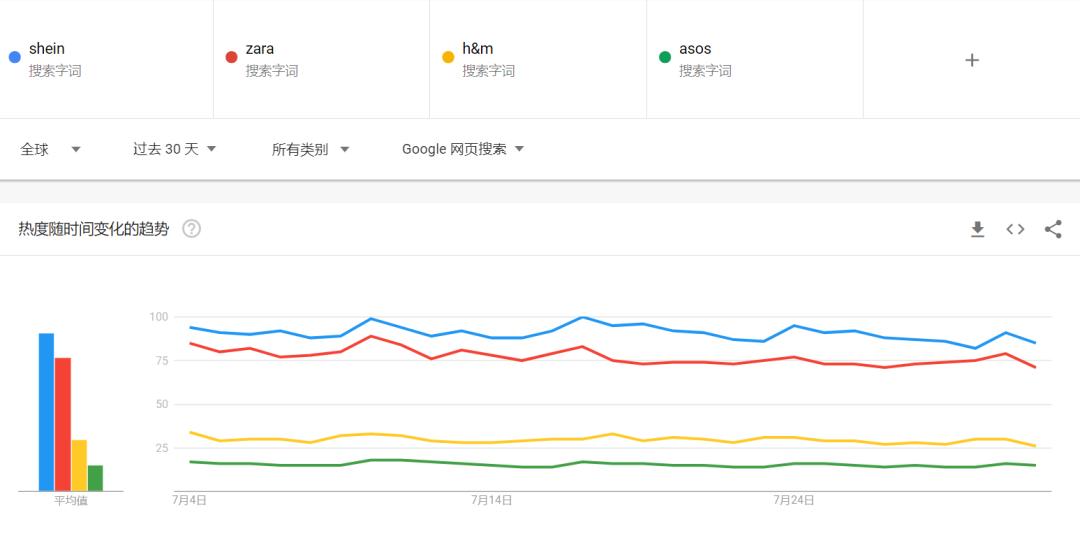Add a new comparison term
This screenshot has height=538, width=1080.
971,60
